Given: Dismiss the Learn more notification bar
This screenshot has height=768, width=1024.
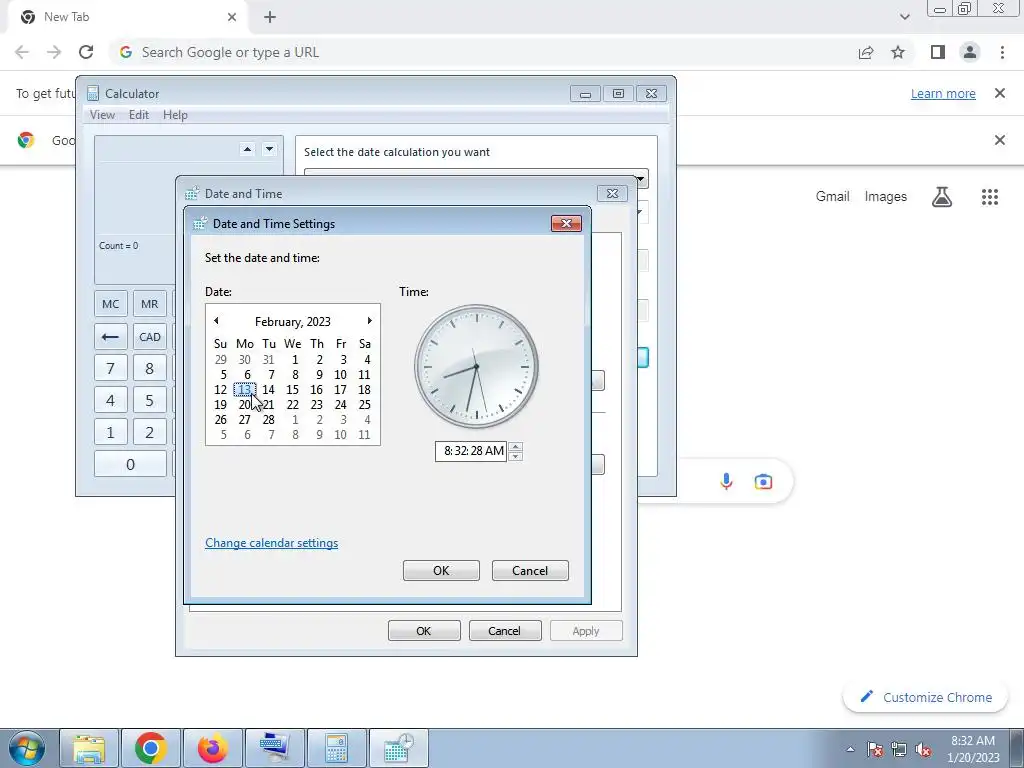Looking at the screenshot, I should point(1000,93).
